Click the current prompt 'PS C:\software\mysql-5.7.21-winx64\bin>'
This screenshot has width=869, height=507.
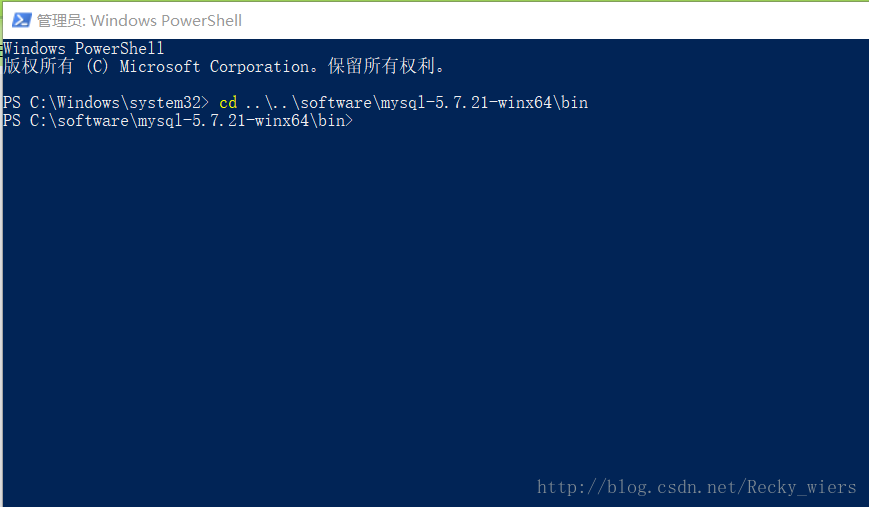pos(178,121)
